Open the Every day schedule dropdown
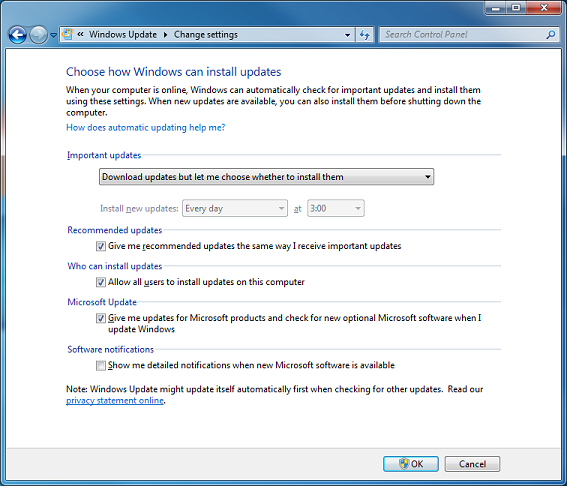567x486 pixels. coord(235,208)
